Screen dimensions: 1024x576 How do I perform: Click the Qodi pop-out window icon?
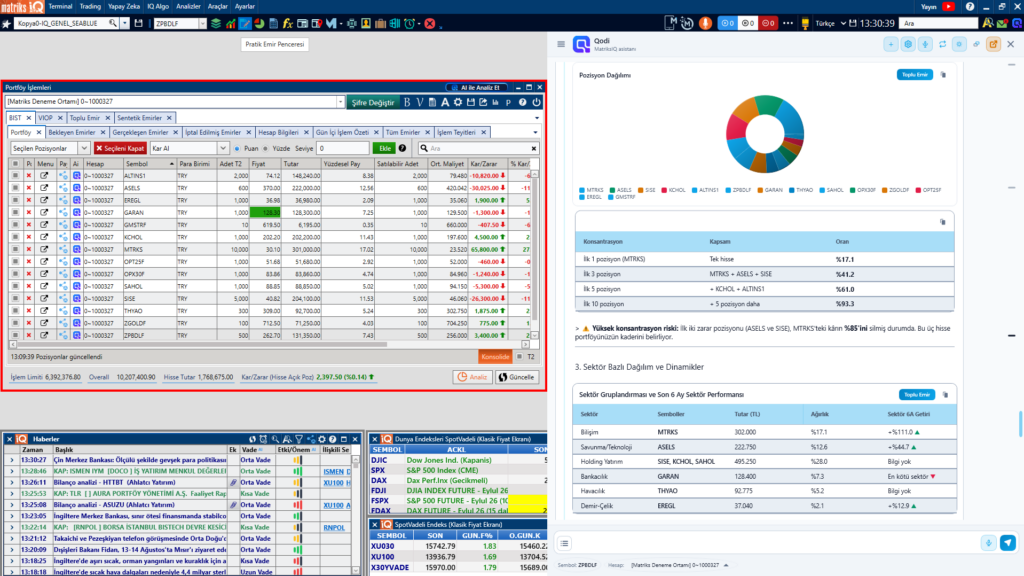coord(993,44)
